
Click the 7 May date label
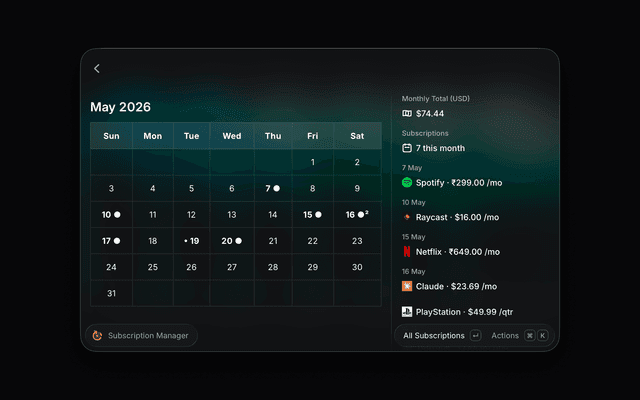(412, 168)
